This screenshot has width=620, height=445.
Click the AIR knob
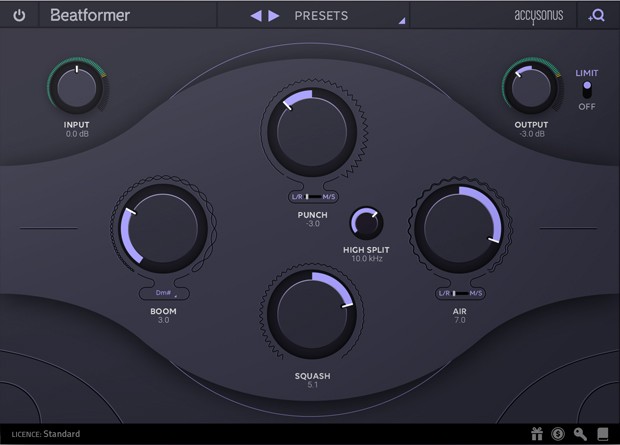click(x=459, y=228)
